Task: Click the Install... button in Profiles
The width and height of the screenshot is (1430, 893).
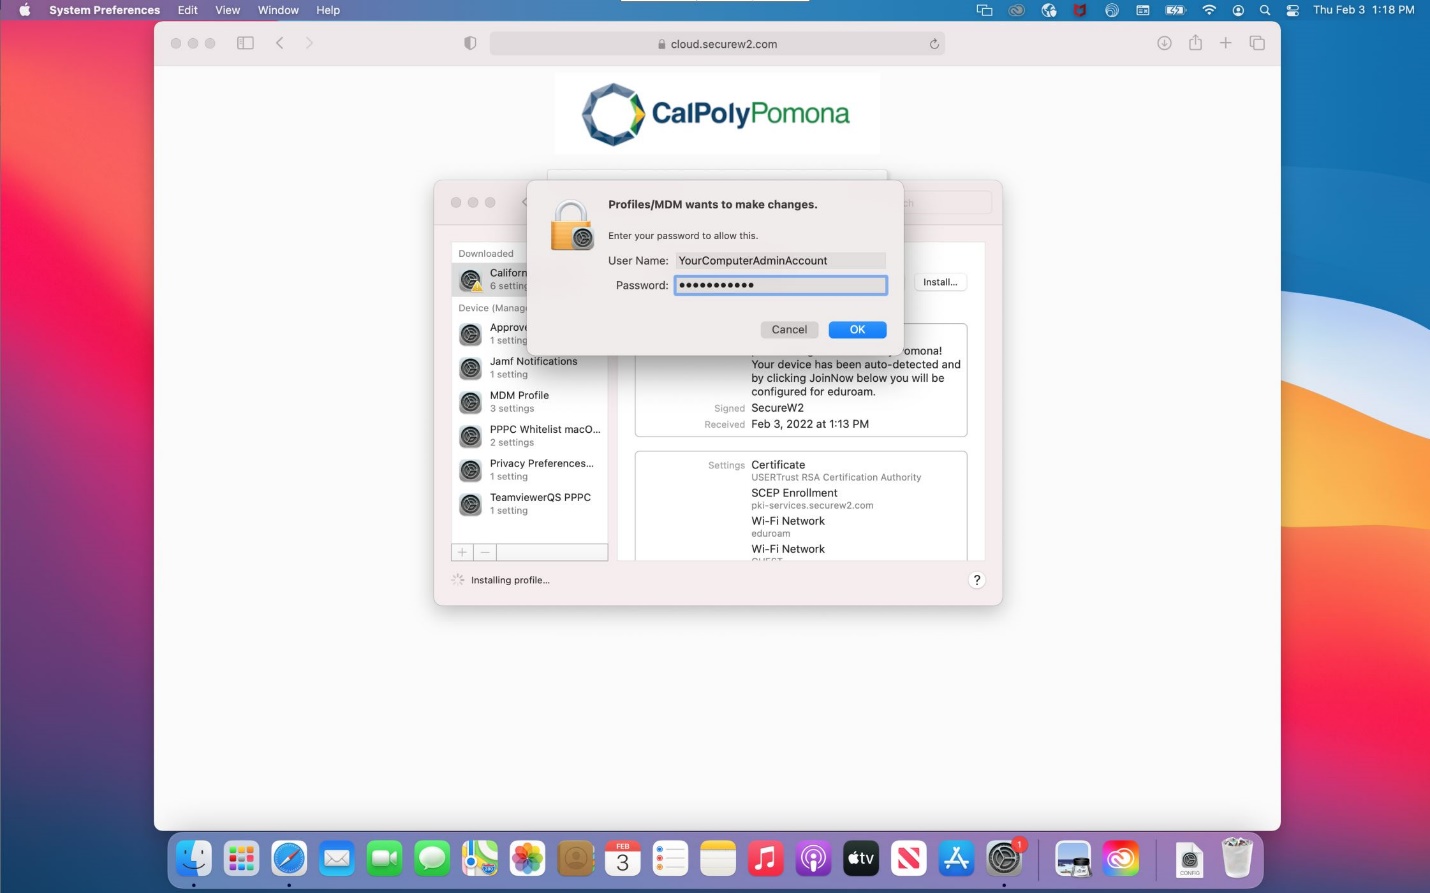Action: [940, 283]
